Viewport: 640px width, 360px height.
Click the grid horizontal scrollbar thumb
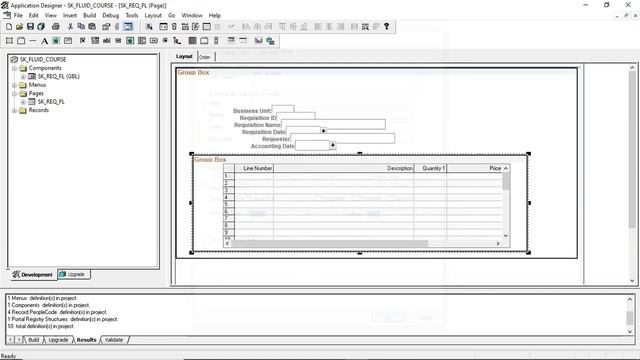330,244
